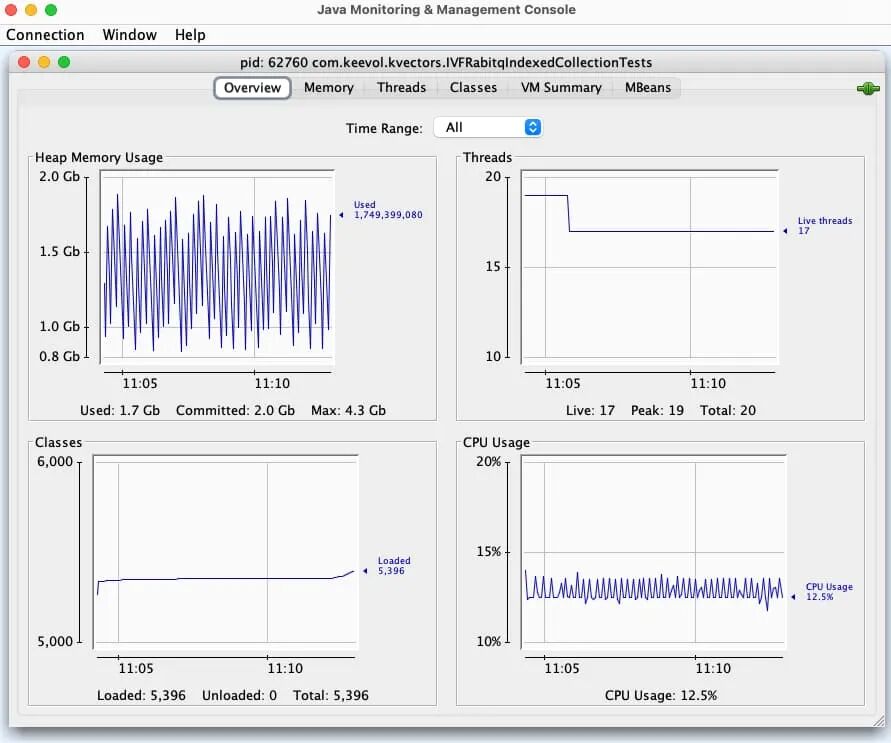
Task: Open the Window menu
Action: (130, 35)
